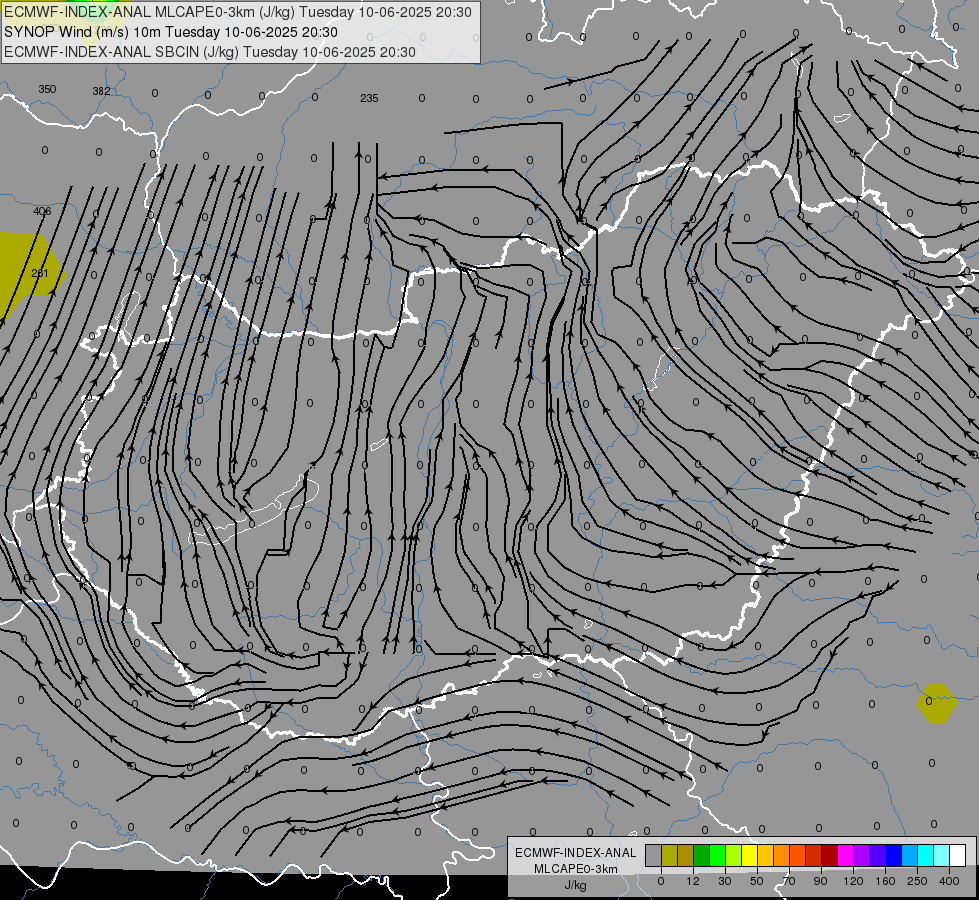
Task: Click the dark green legend swatch
Action: point(702,855)
